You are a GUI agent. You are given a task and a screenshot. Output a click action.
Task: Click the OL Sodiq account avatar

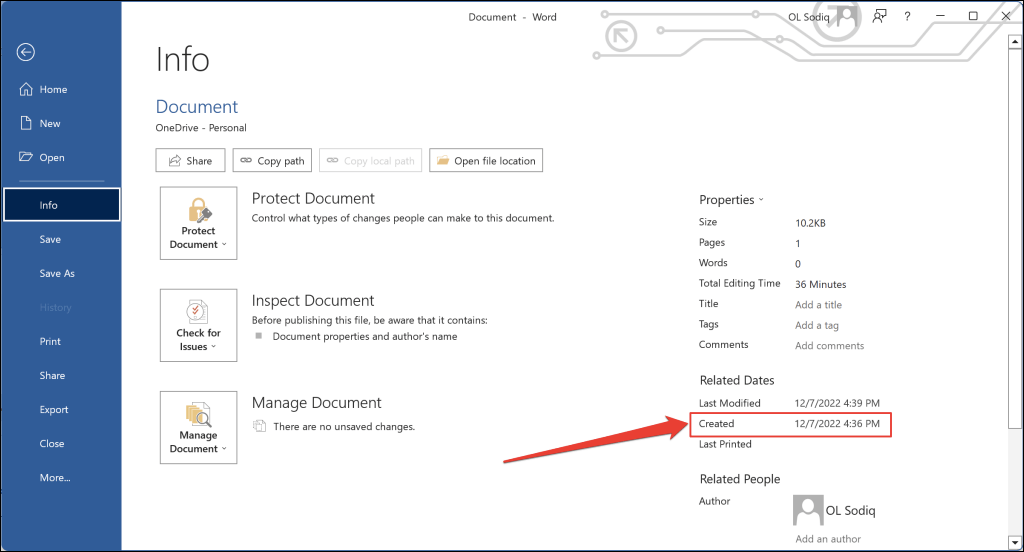pos(847,16)
